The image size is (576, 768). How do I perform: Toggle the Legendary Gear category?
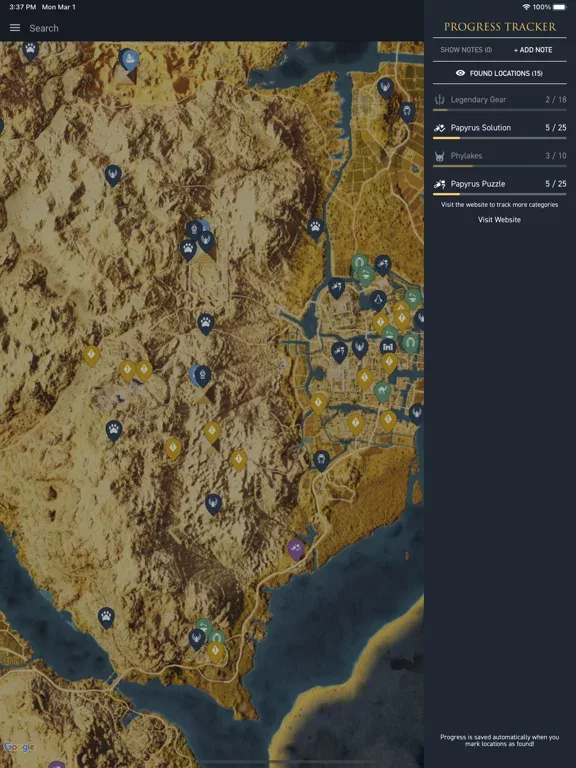tap(500, 99)
